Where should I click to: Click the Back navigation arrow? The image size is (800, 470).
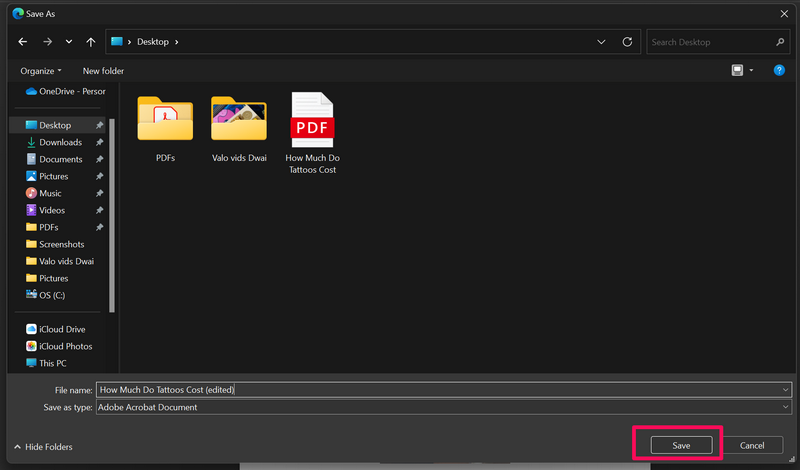coord(23,42)
